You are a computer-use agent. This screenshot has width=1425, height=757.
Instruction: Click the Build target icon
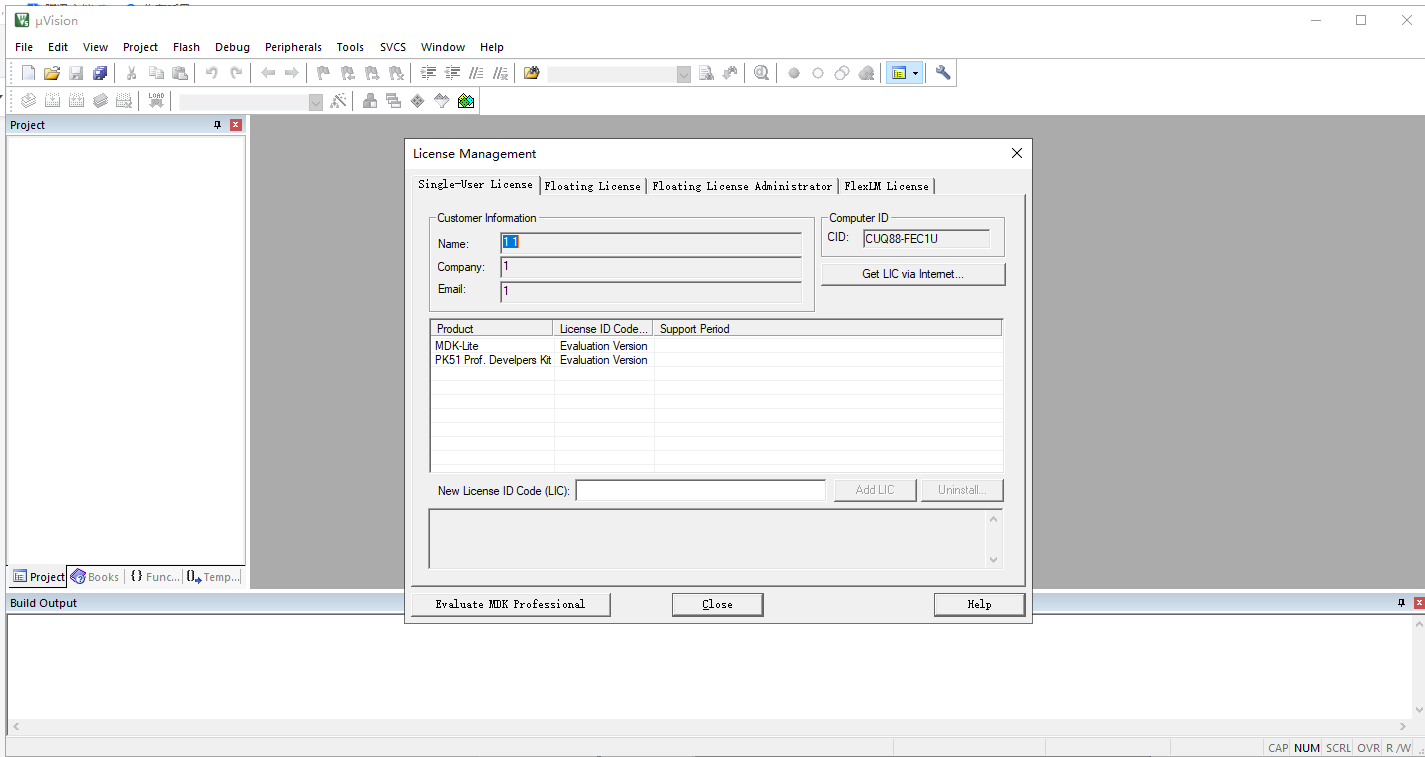tap(52, 100)
